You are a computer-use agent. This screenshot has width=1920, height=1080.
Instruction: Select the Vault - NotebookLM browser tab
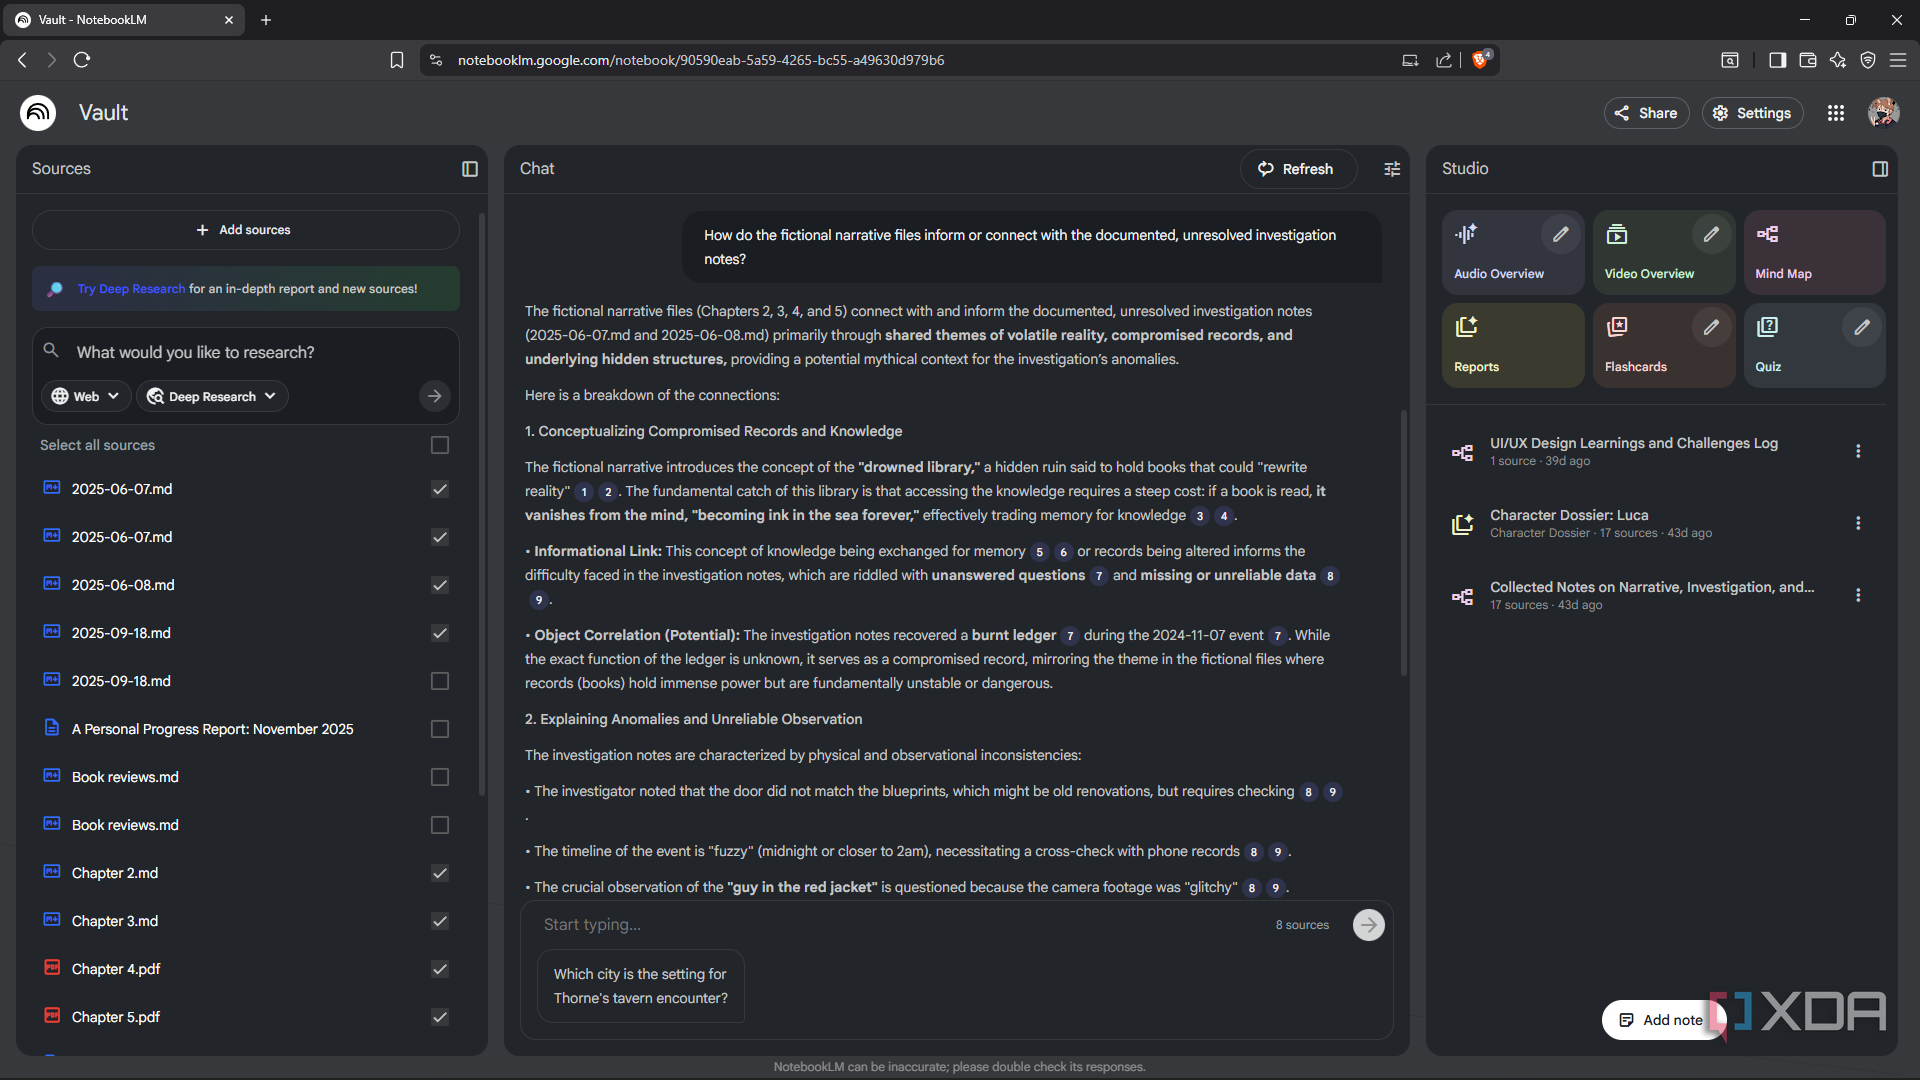point(125,20)
